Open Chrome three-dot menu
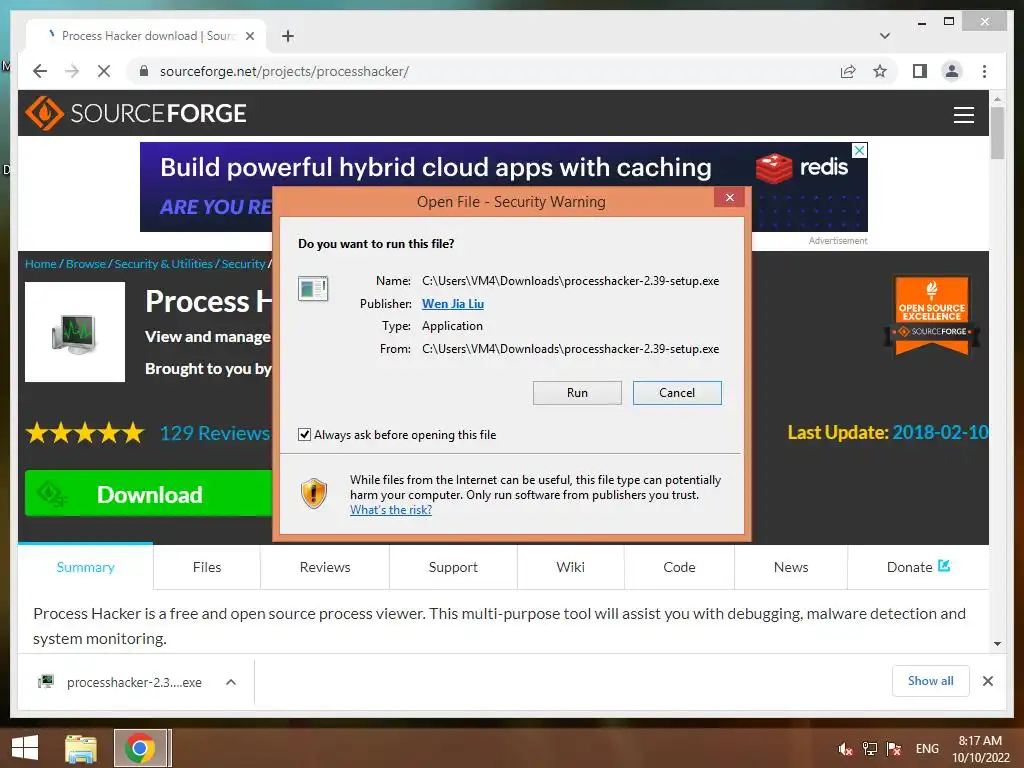1024x768 pixels. click(984, 71)
